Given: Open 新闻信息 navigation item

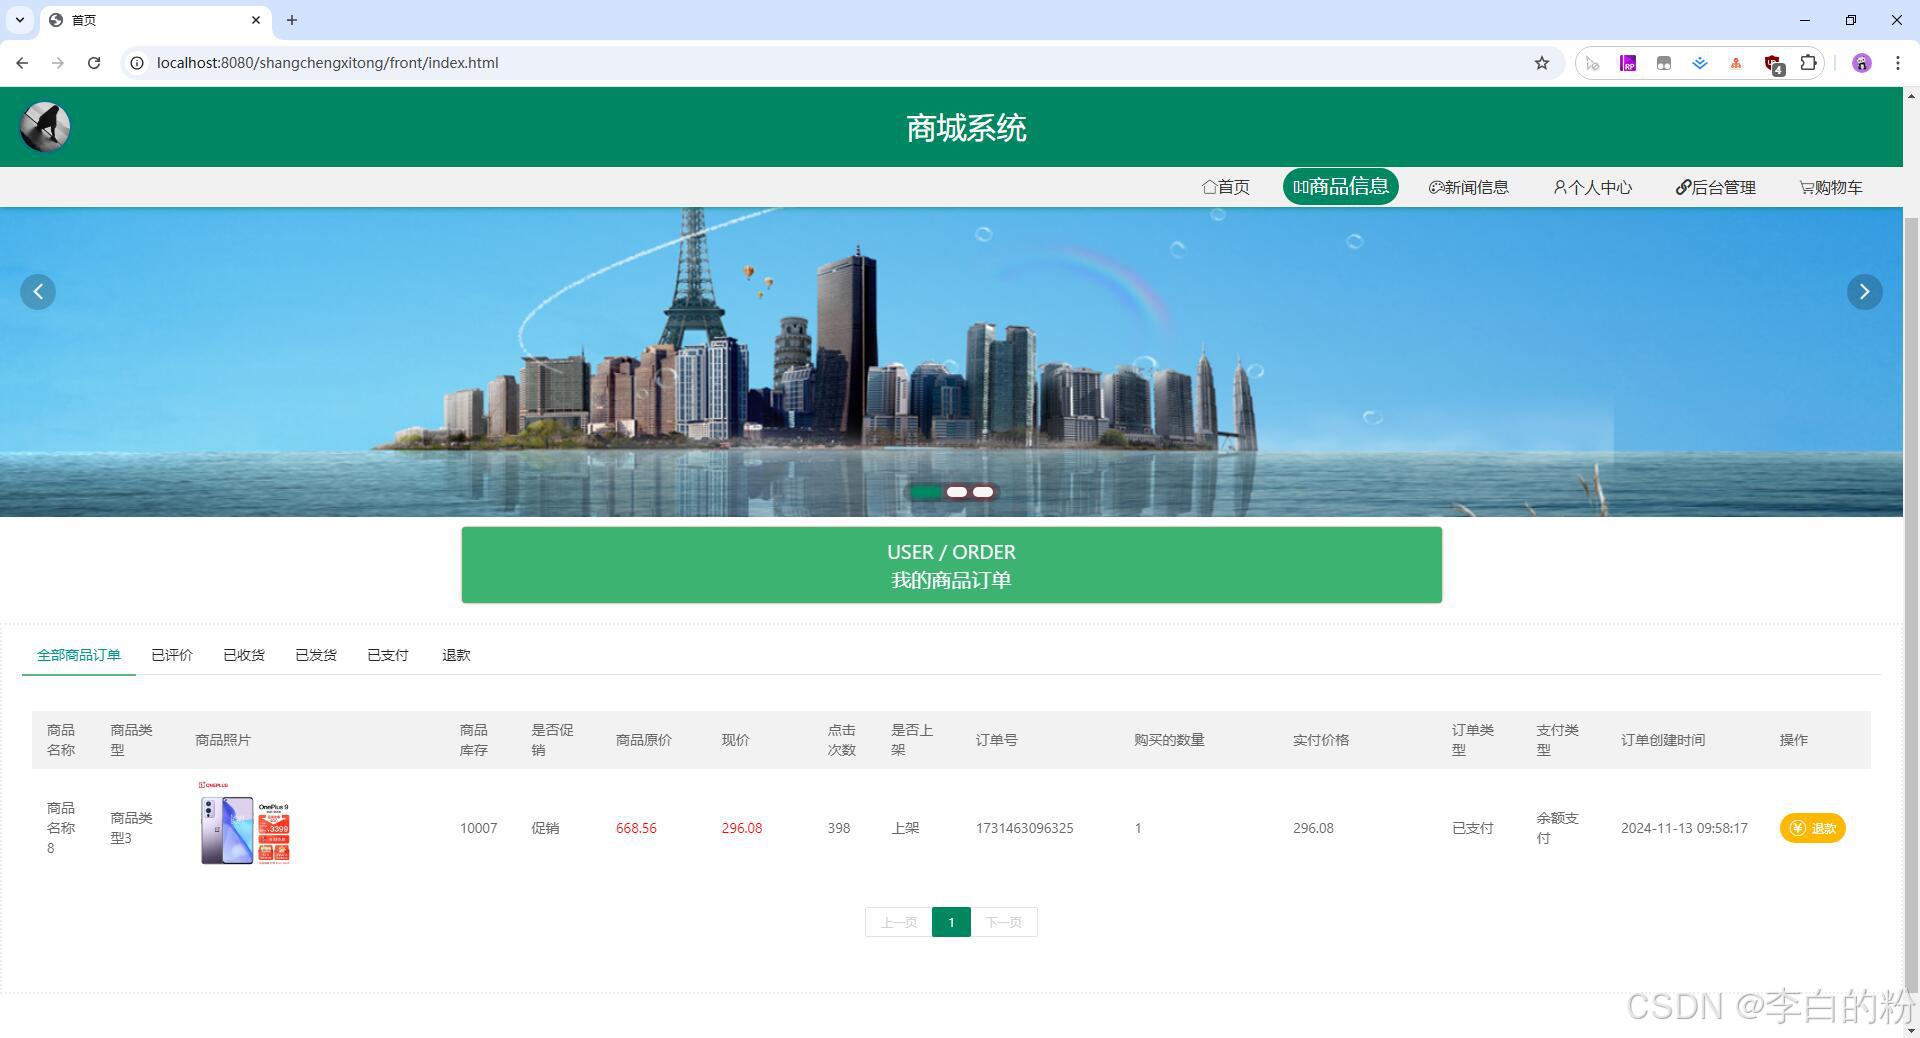Looking at the screenshot, I should coord(1469,187).
